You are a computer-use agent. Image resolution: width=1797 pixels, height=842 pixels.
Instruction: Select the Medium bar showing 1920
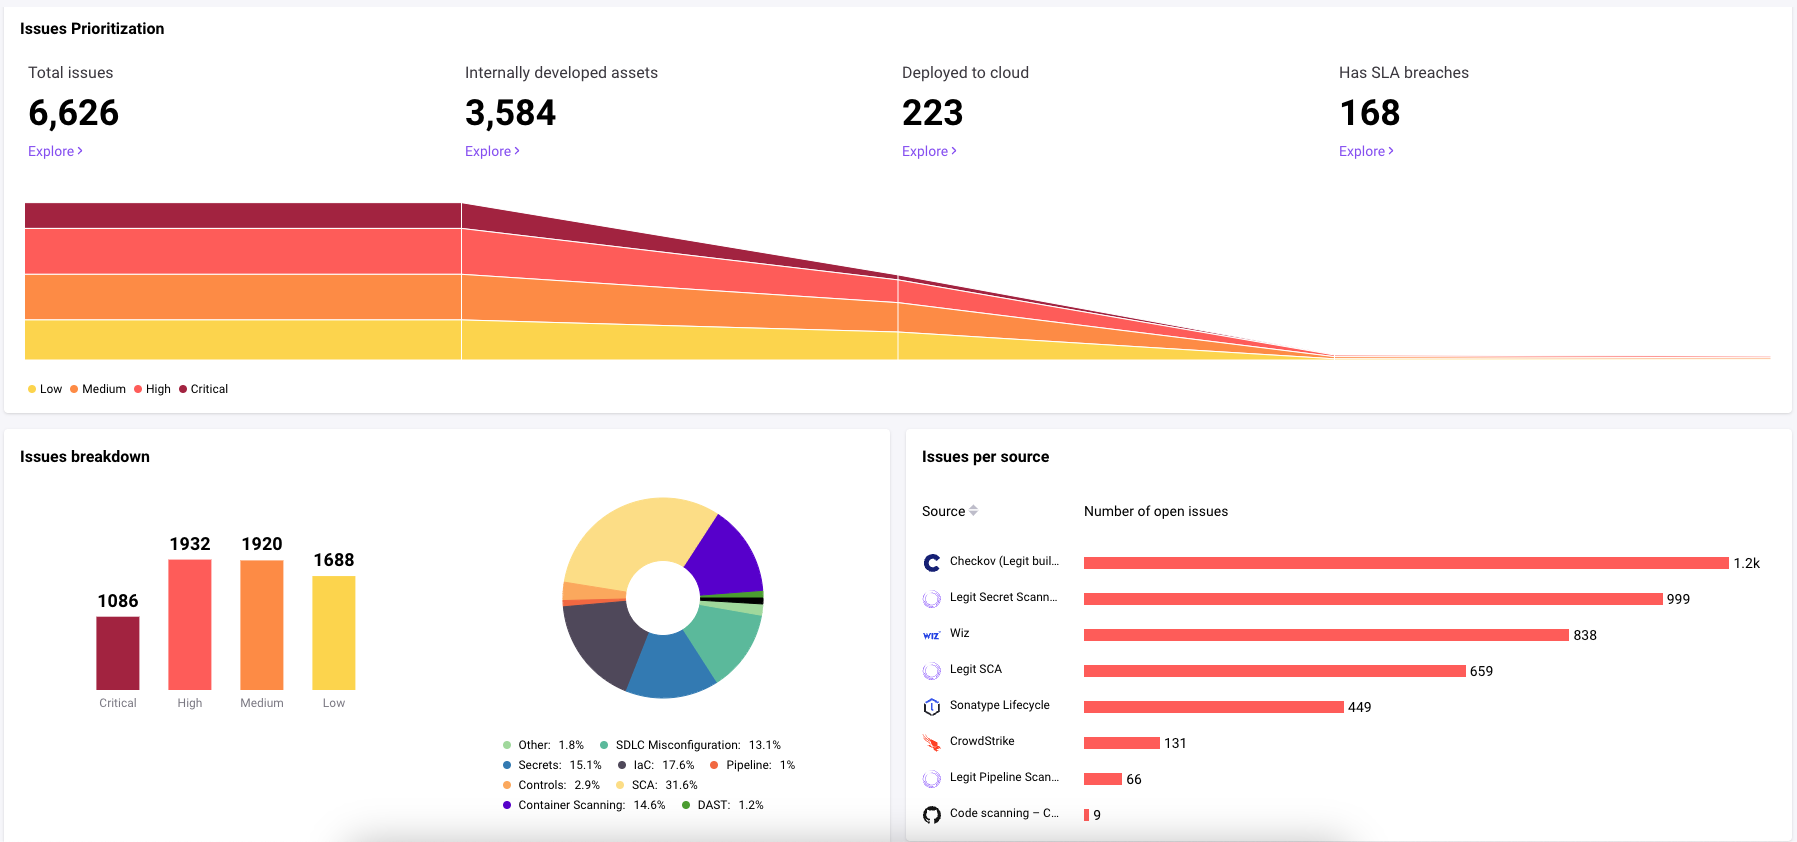click(x=262, y=625)
